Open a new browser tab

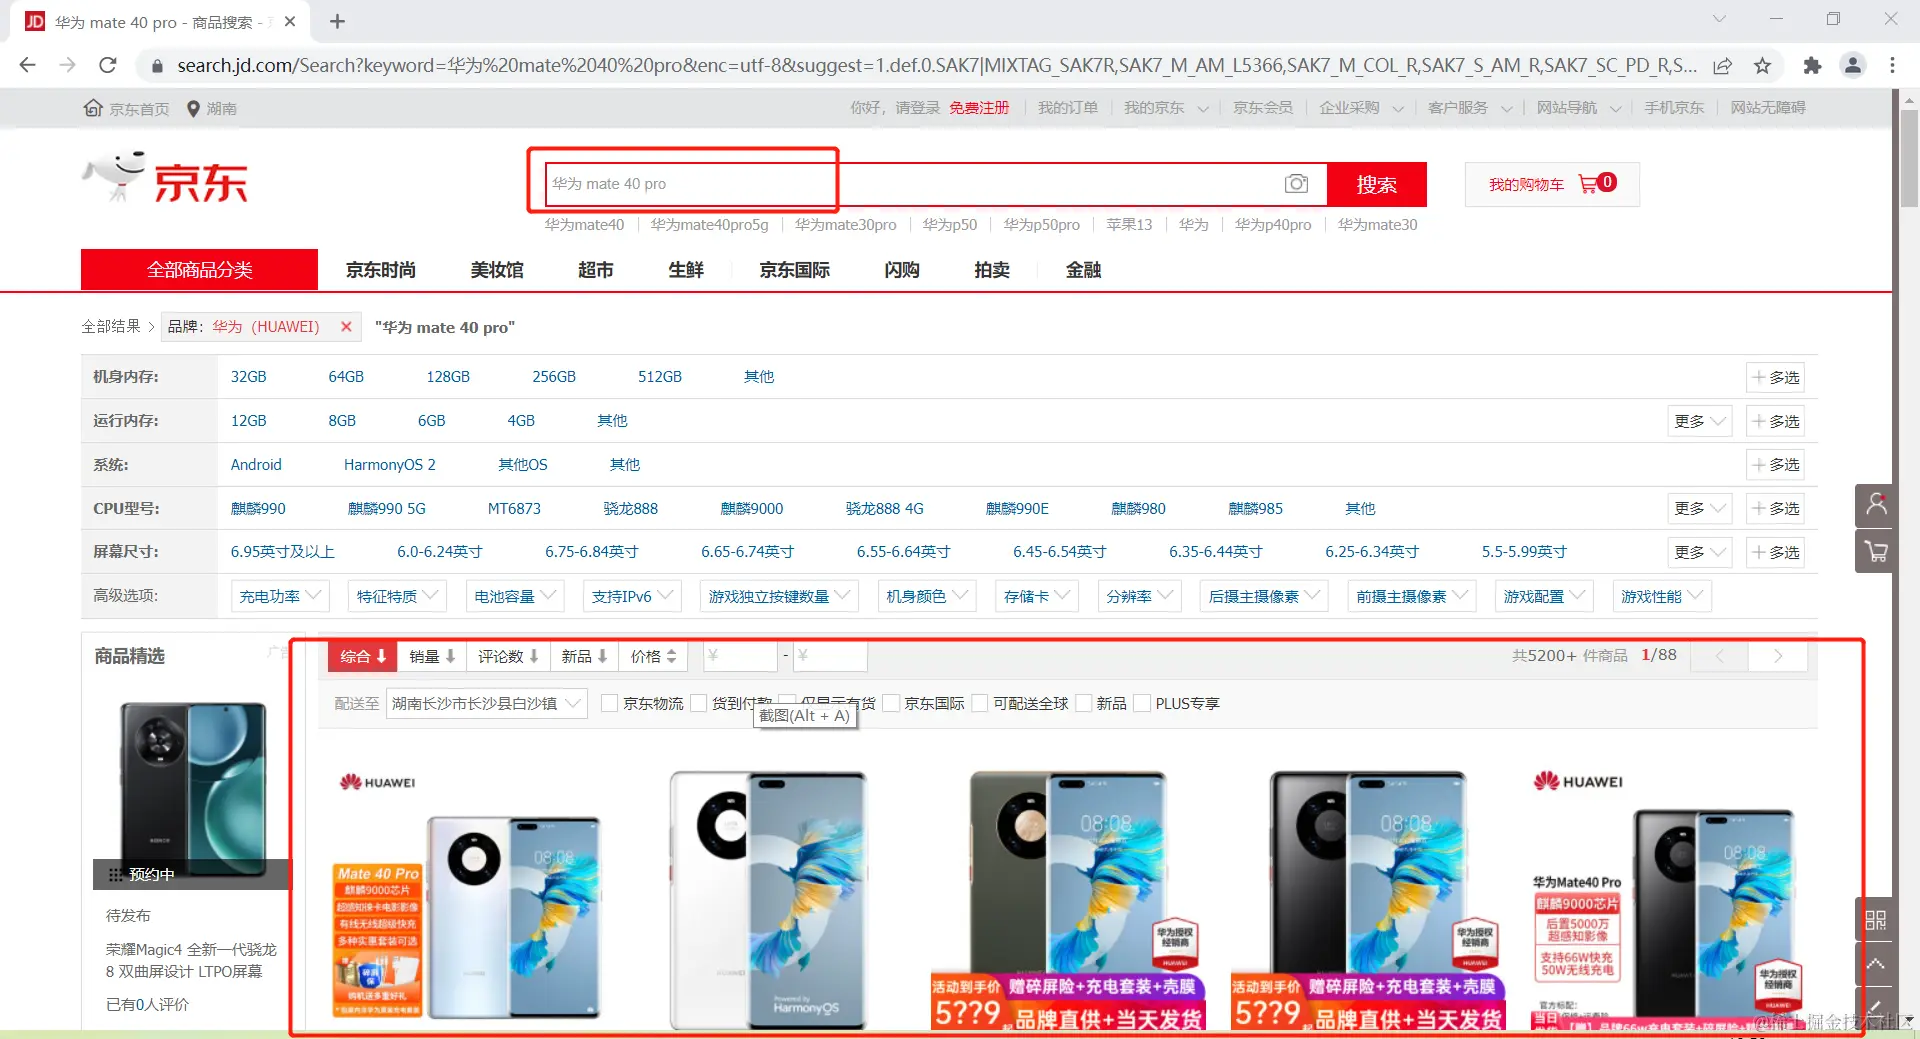tap(338, 21)
